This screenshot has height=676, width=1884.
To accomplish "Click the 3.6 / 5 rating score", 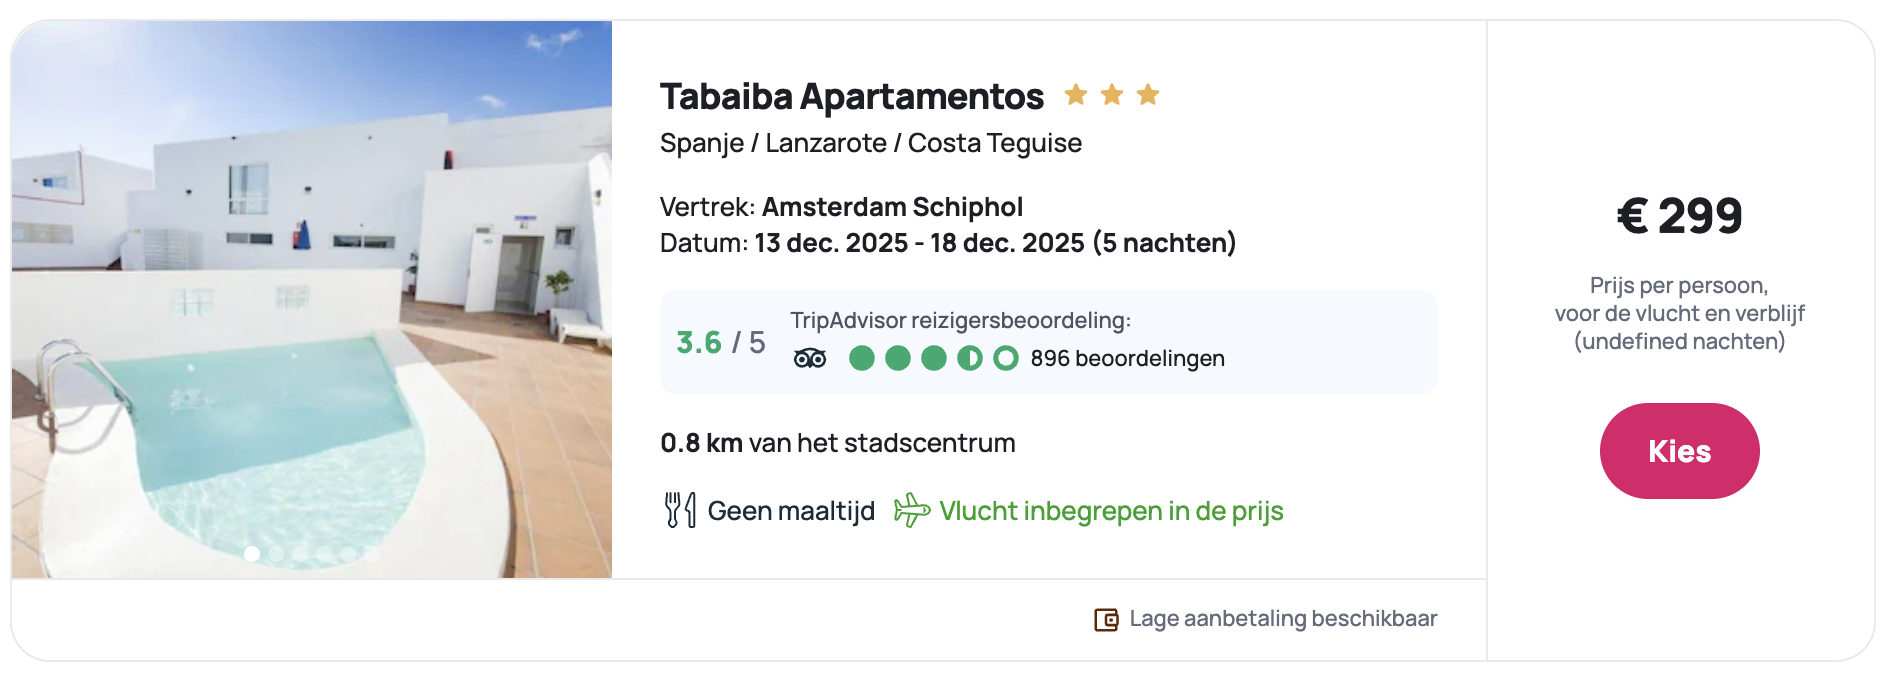I will pyautogui.click(x=720, y=343).
